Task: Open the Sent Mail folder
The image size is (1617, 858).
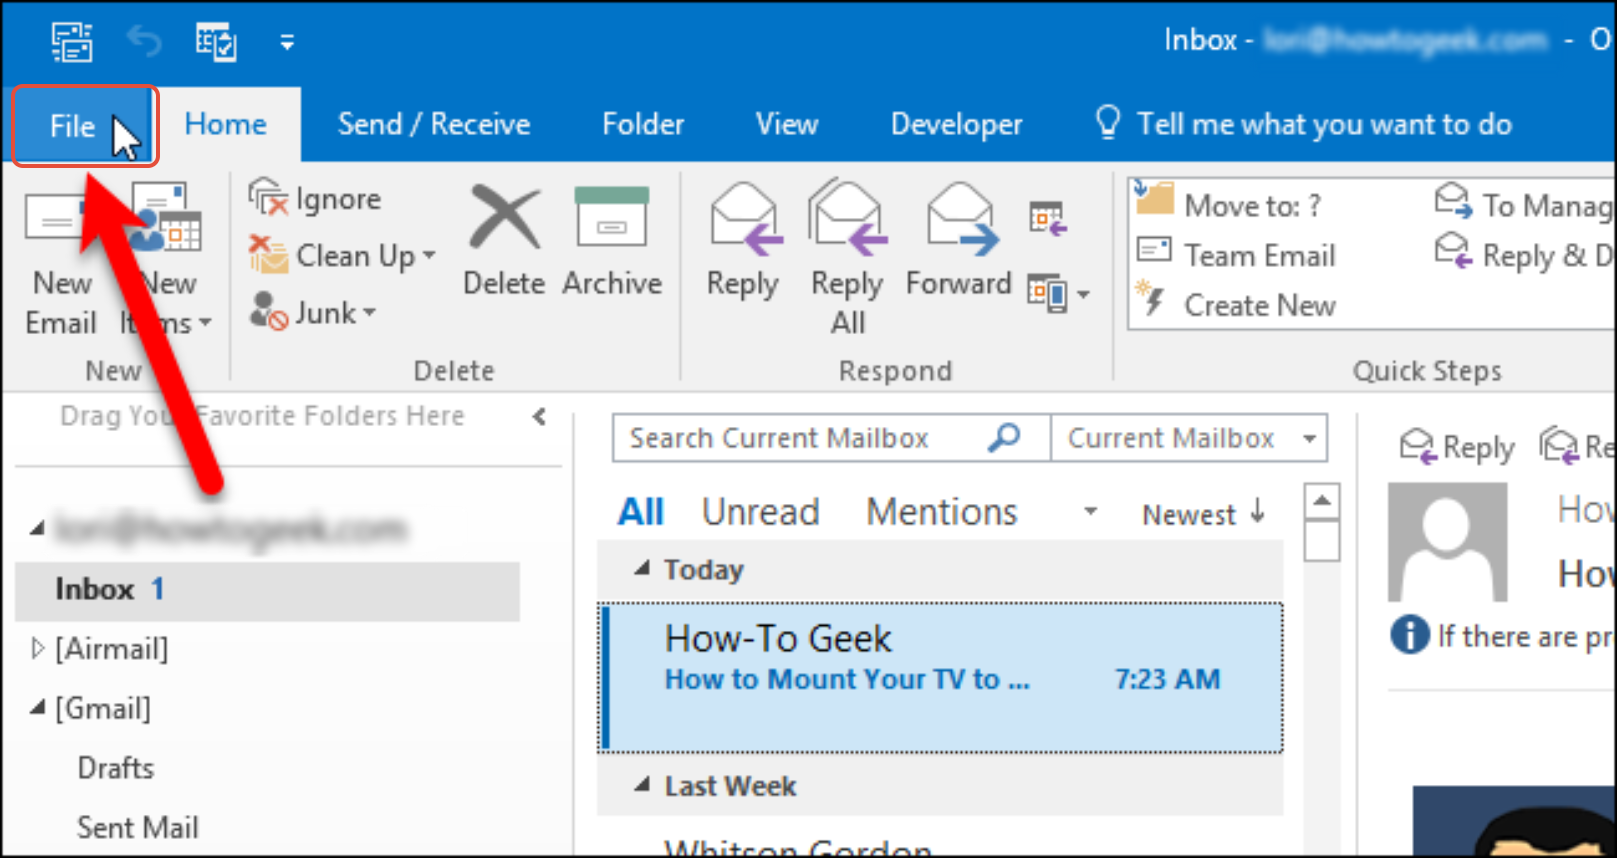Action: point(138,827)
